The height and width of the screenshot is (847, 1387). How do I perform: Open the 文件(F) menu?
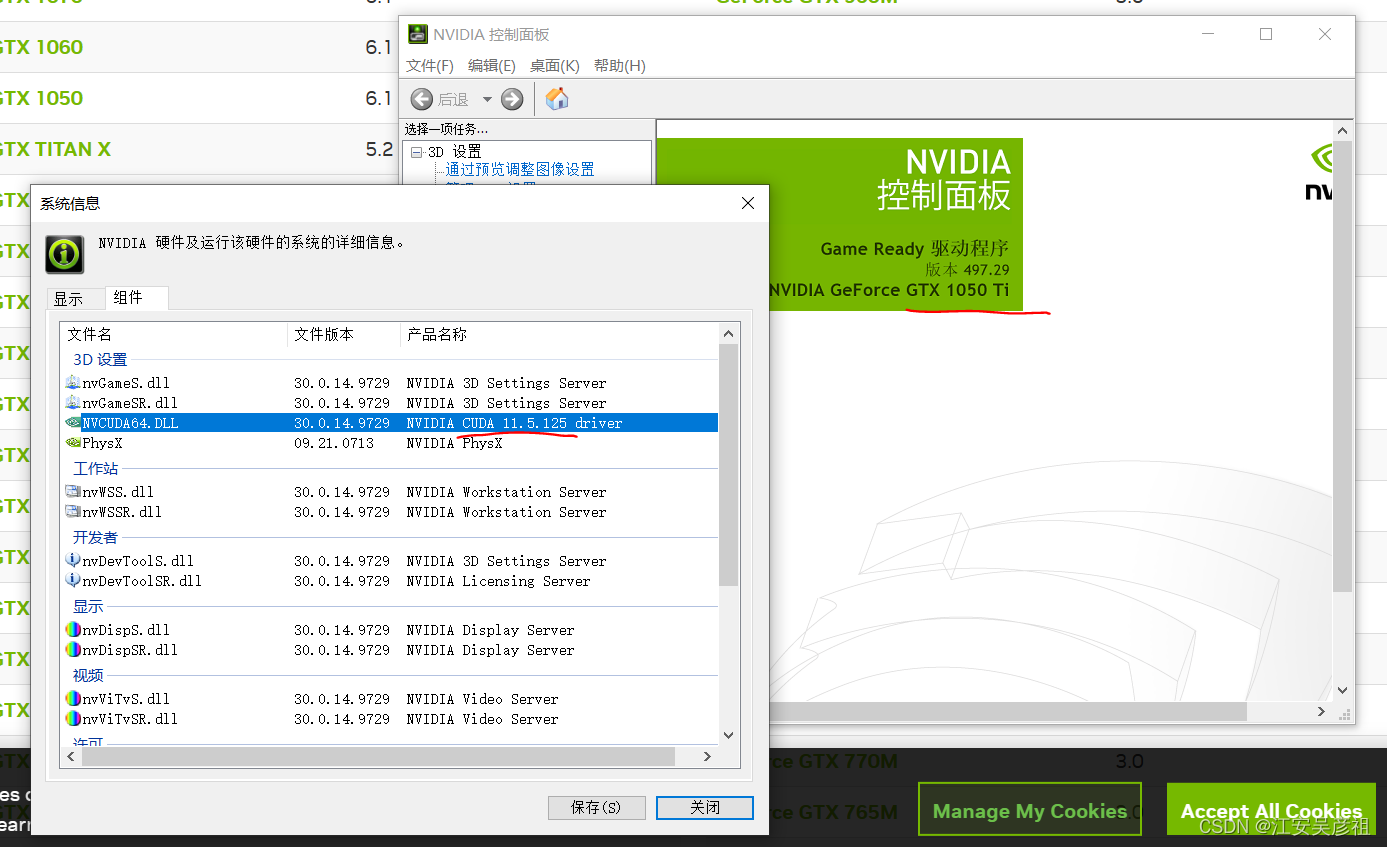(x=430, y=66)
